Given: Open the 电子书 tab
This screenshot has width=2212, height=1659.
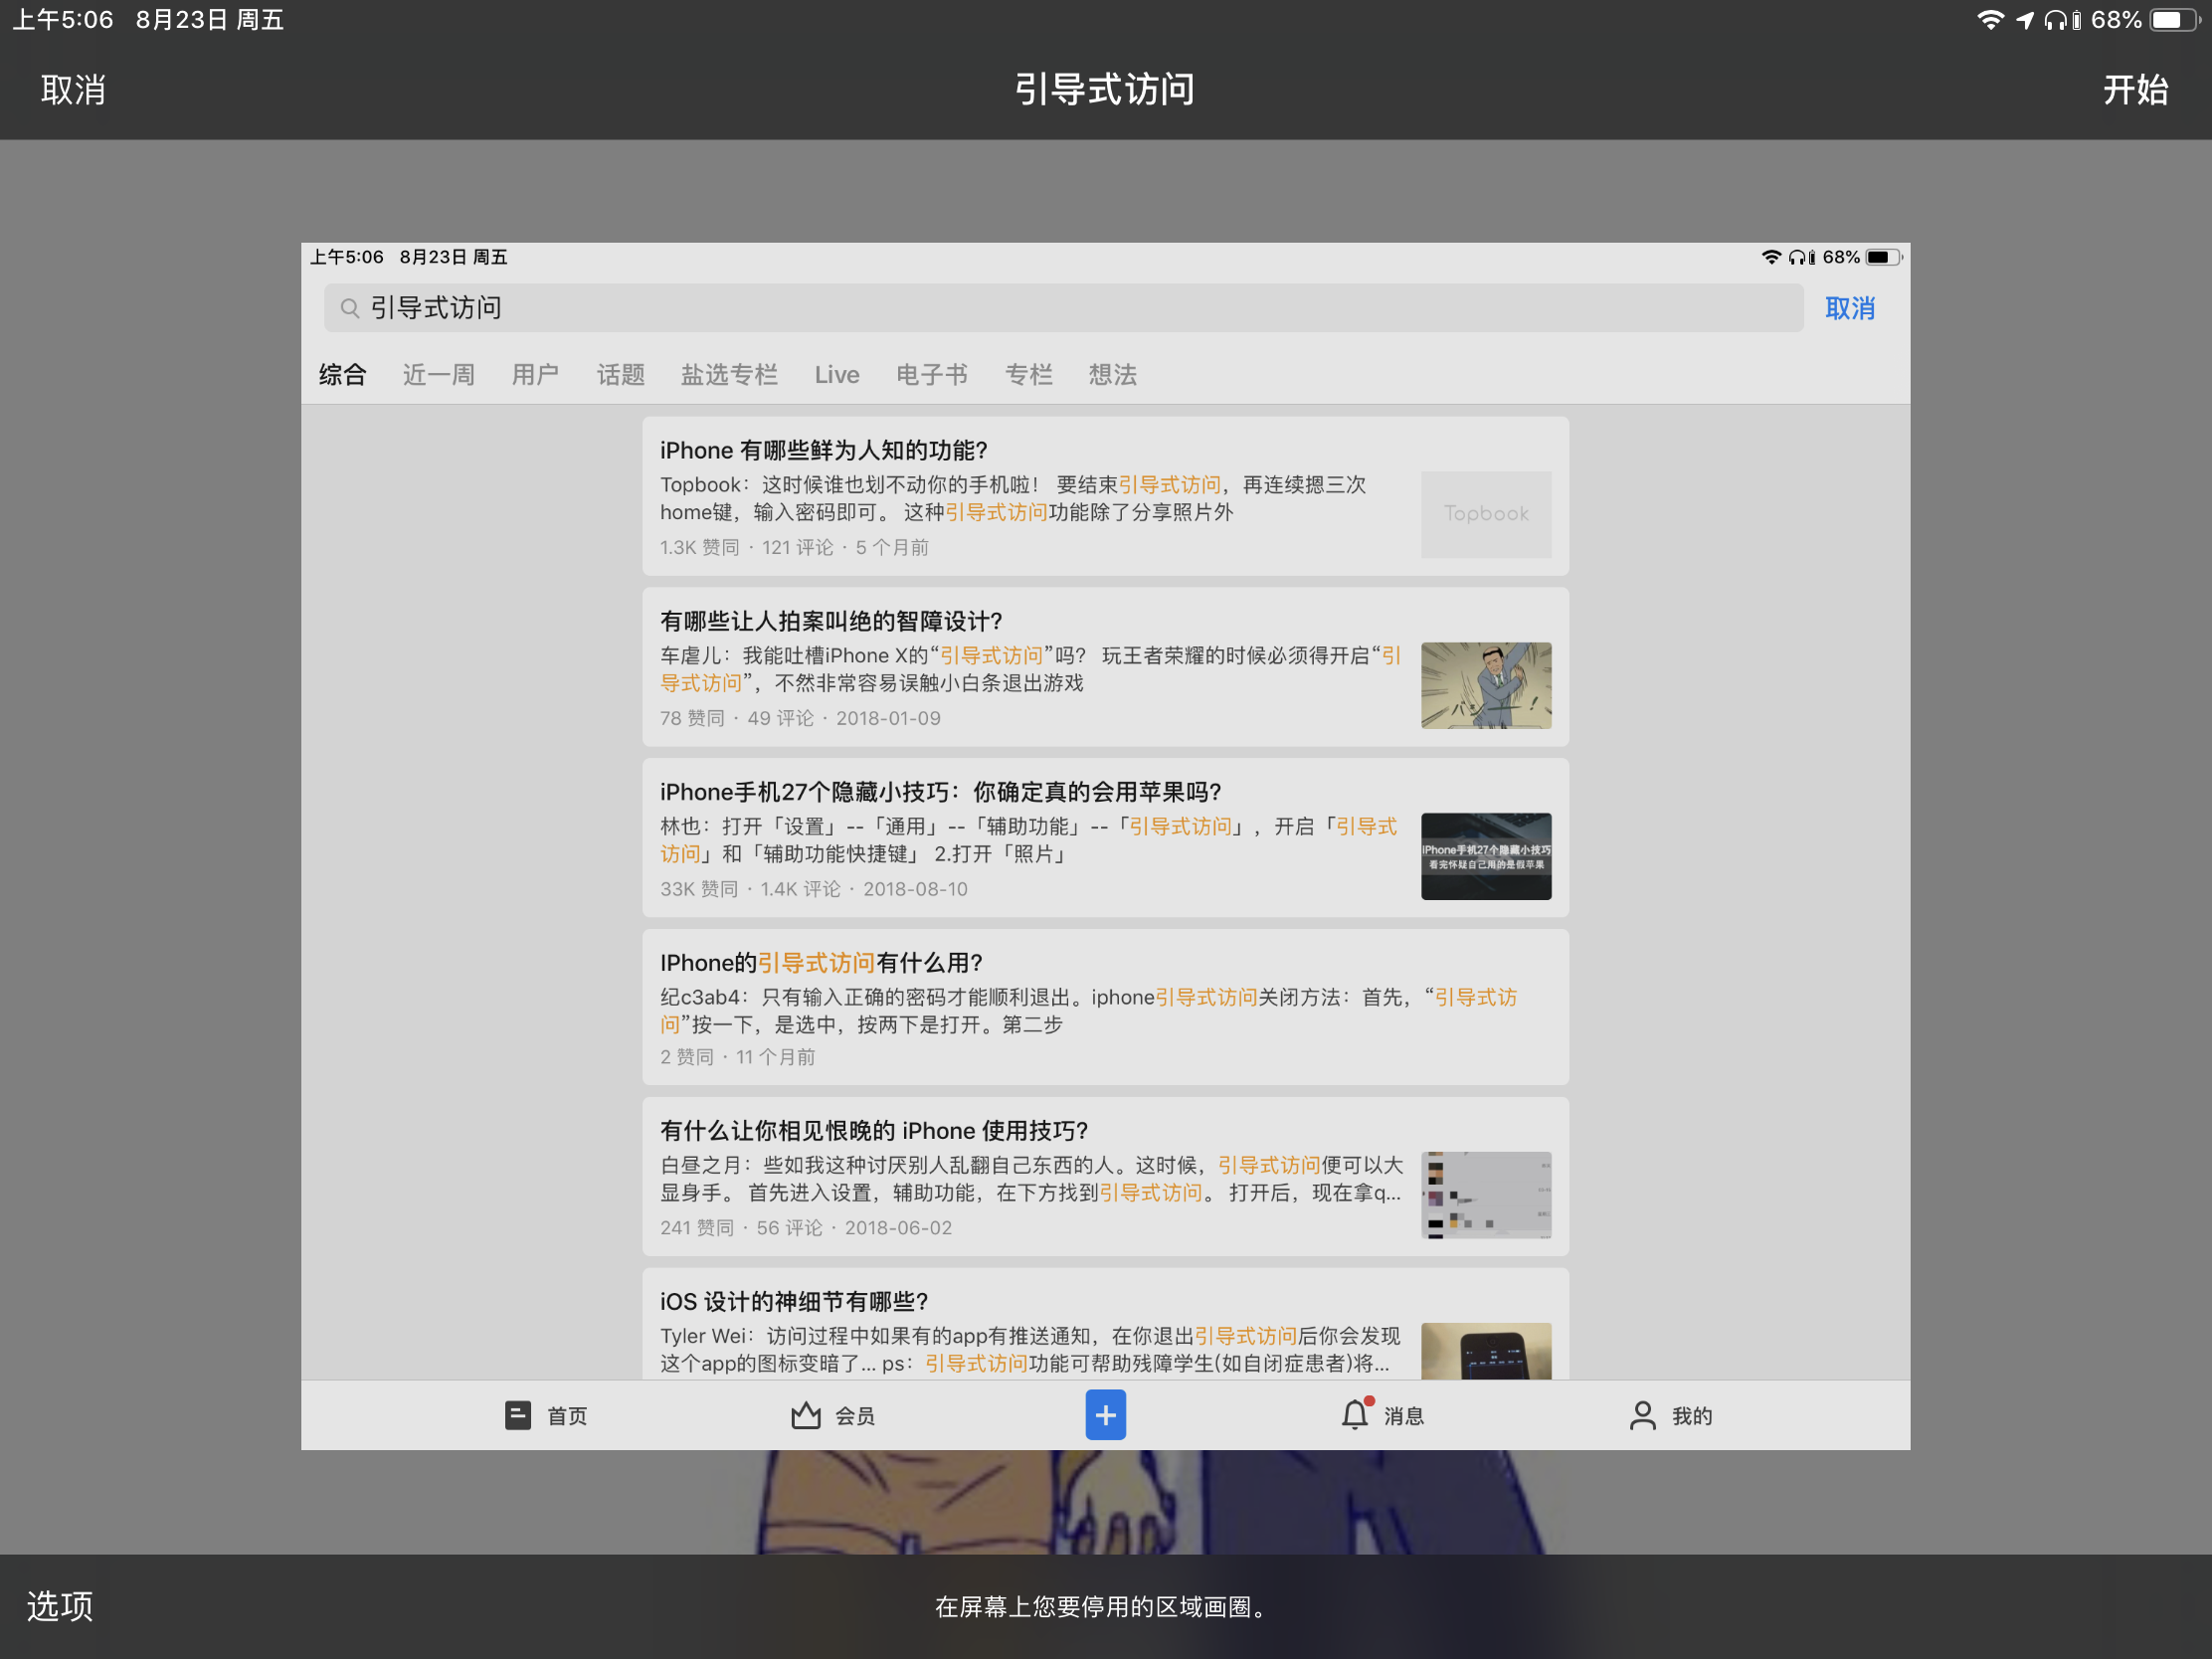Looking at the screenshot, I should pos(931,375).
